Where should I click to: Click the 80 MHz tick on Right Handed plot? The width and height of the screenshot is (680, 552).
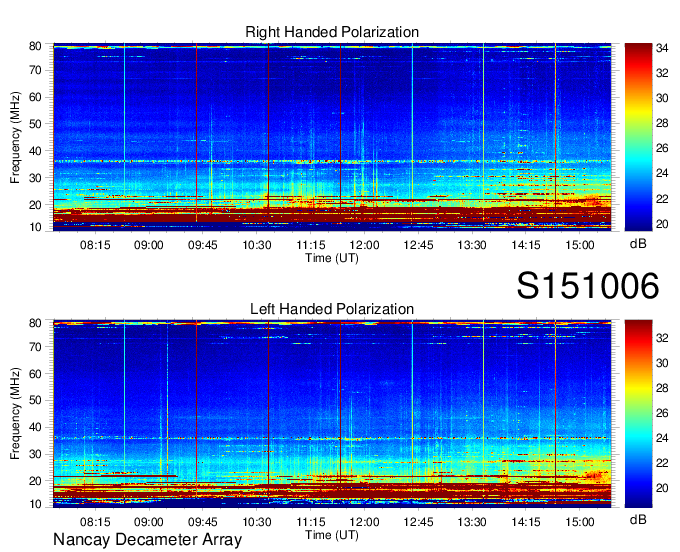tap(35, 46)
